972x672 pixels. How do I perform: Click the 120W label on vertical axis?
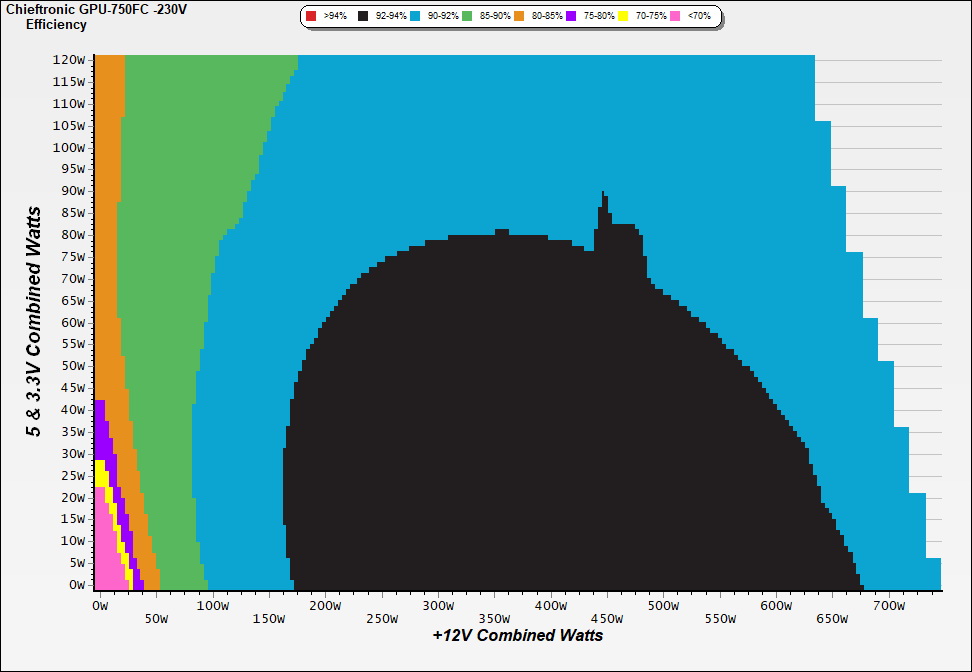(x=69, y=59)
